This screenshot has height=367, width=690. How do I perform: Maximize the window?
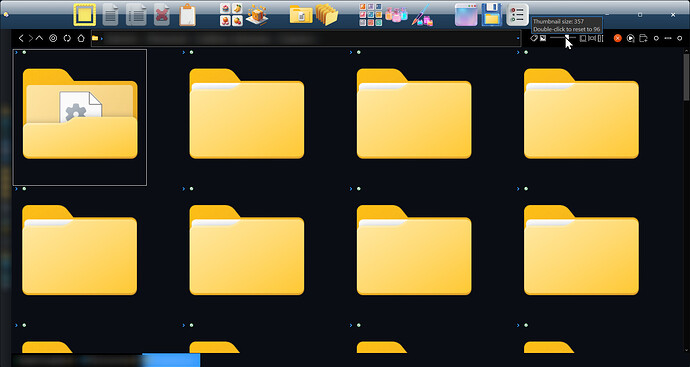pyautogui.click(x=640, y=15)
